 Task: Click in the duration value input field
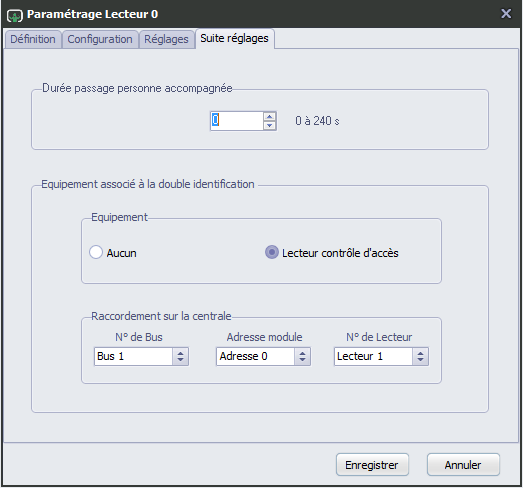(237, 121)
